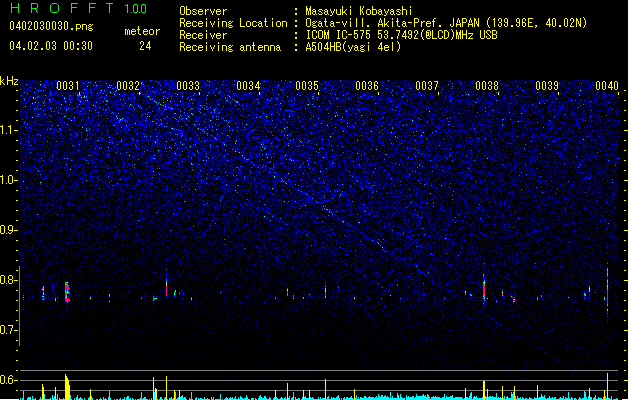
Task: Click the 0037 time marker
Action: pyautogui.click(x=427, y=85)
